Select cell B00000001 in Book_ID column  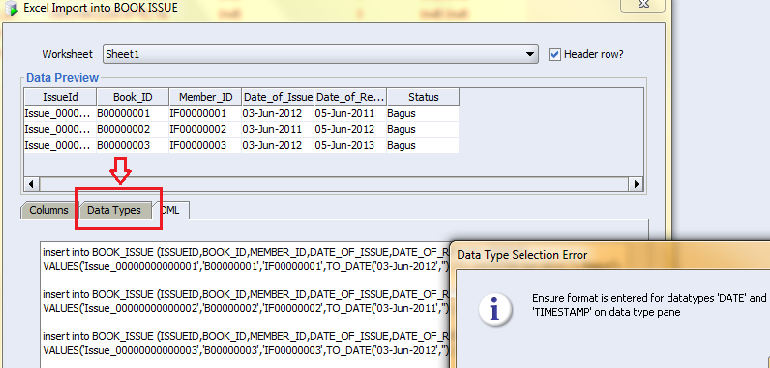click(x=133, y=113)
